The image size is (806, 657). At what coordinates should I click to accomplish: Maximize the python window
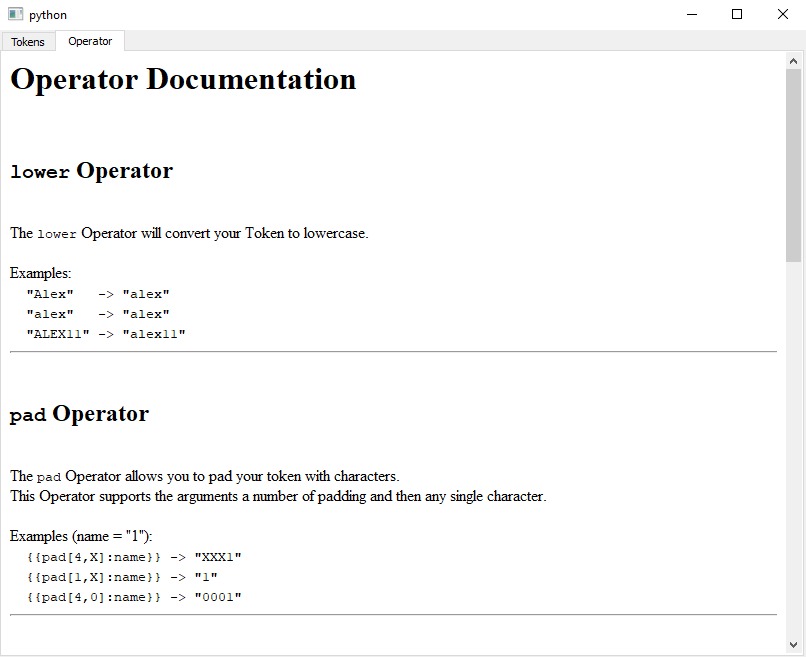(737, 14)
